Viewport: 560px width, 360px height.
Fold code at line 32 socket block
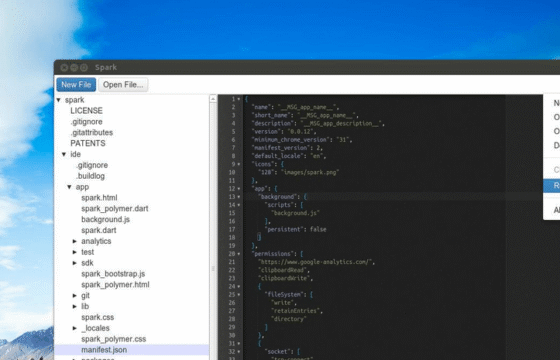(239, 352)
